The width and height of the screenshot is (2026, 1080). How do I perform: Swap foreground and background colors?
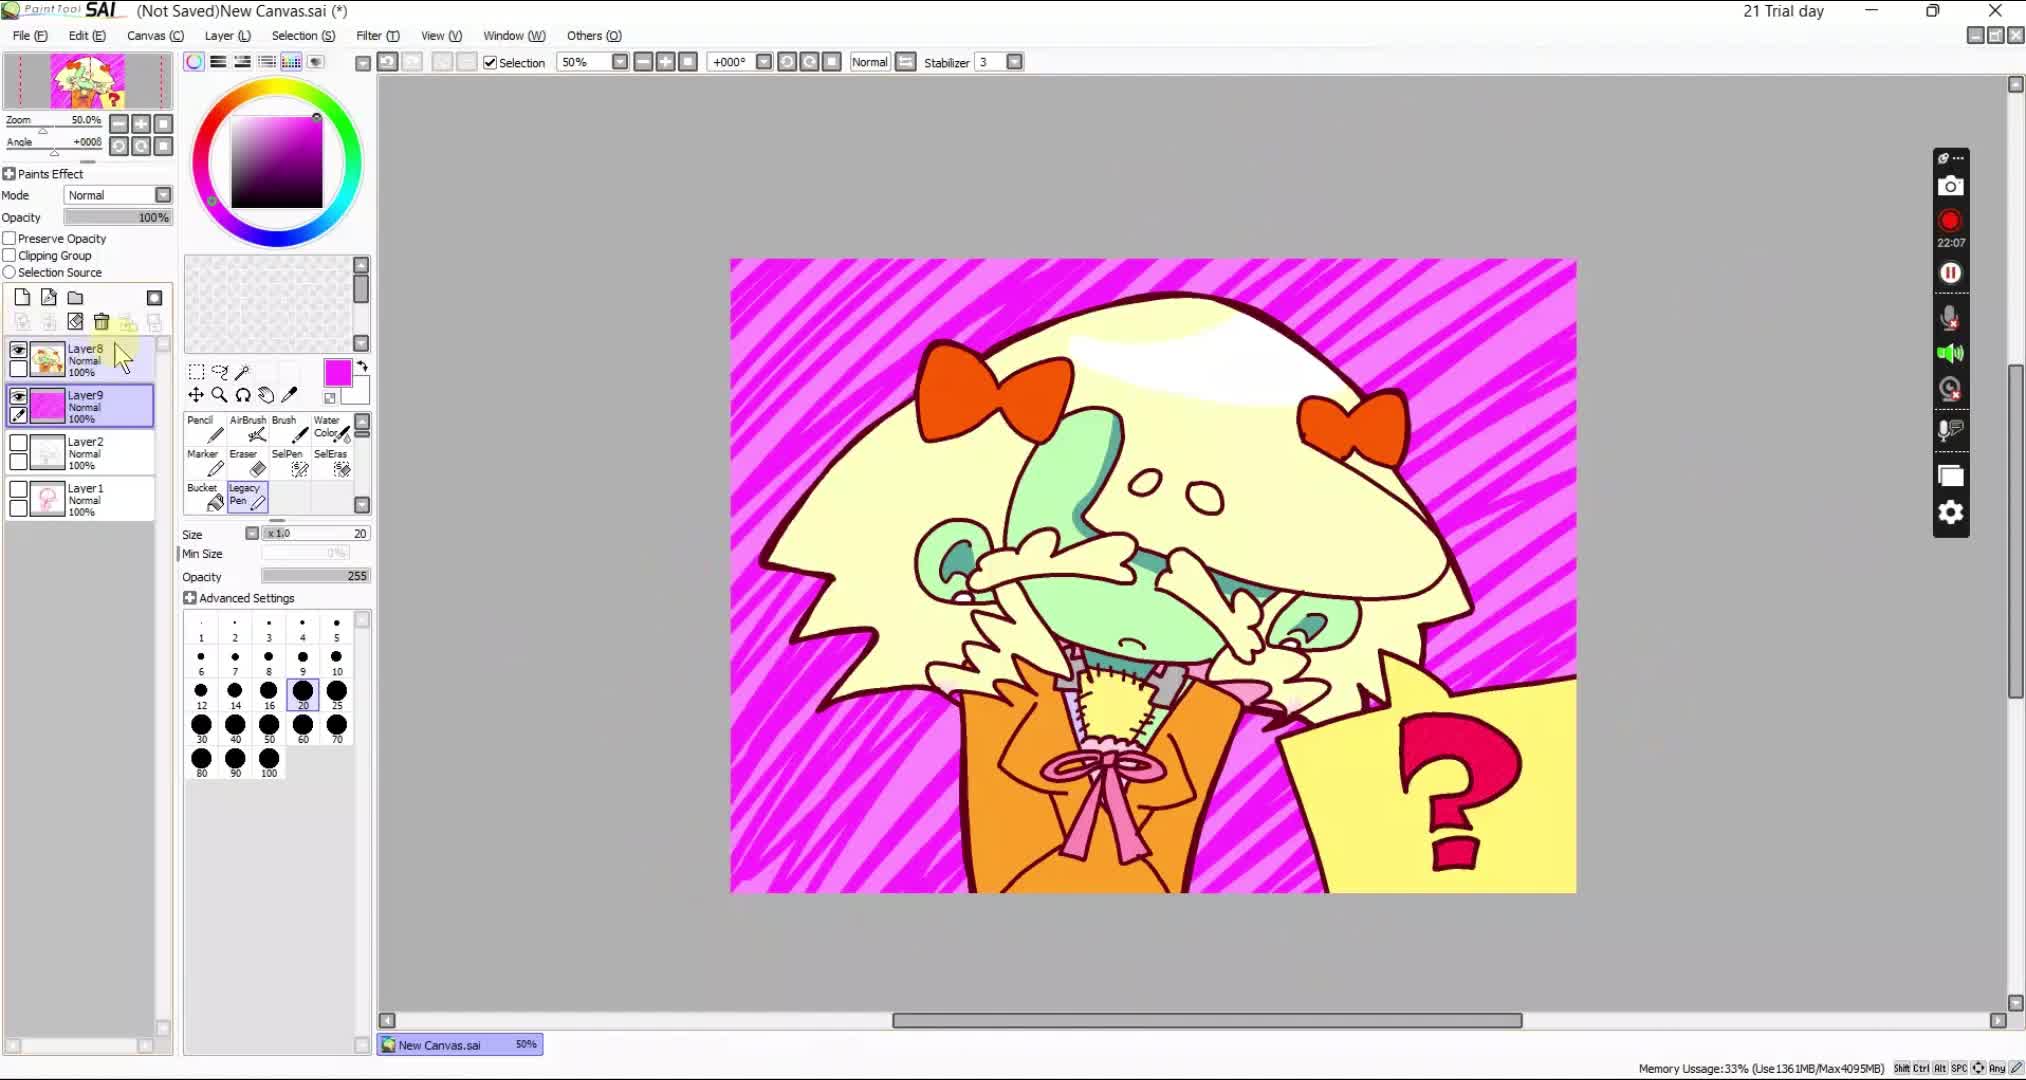tap(362, 367)
